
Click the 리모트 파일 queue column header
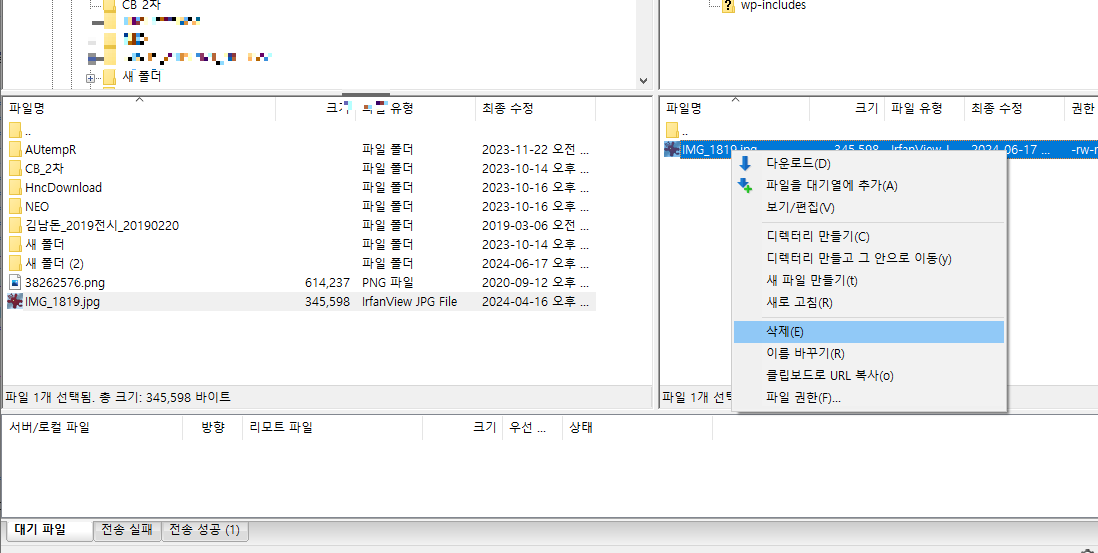click(333, 428)
